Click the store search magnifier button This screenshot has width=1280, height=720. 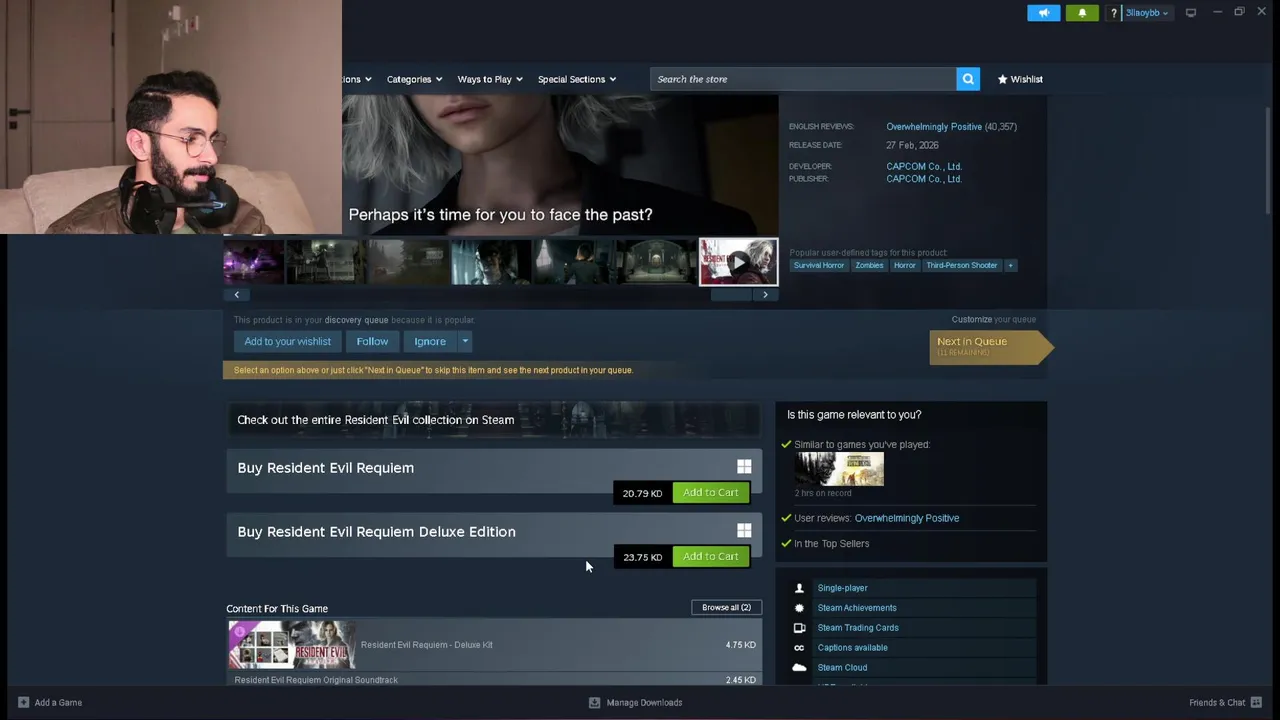968,79
